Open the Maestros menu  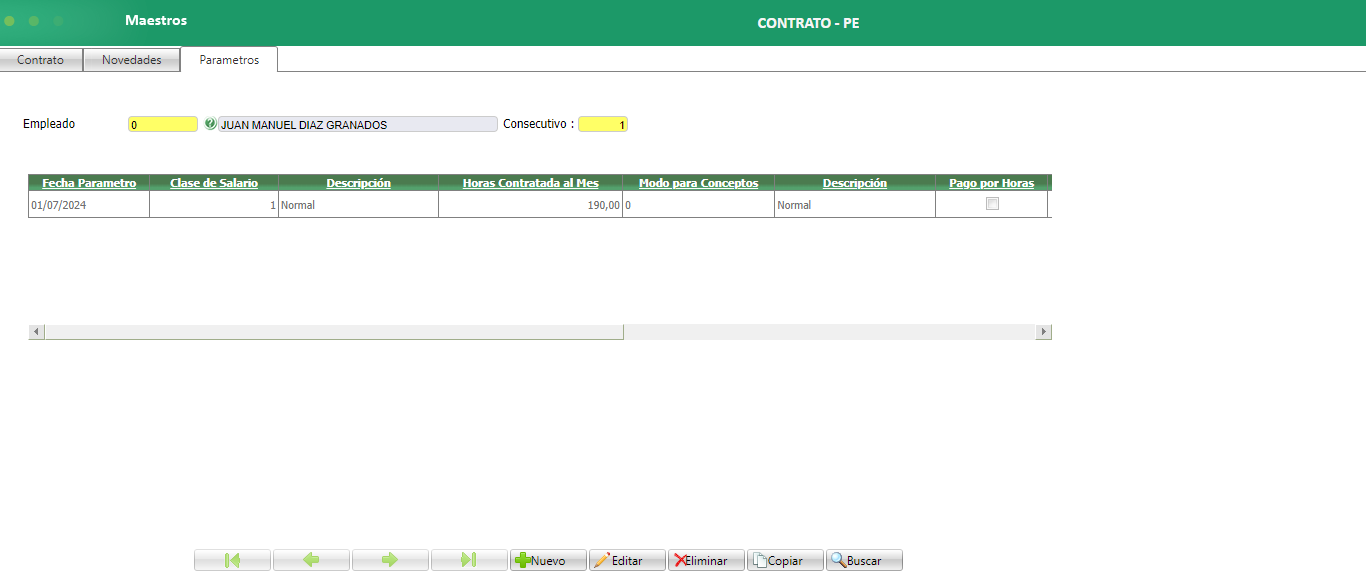[156, 20]
